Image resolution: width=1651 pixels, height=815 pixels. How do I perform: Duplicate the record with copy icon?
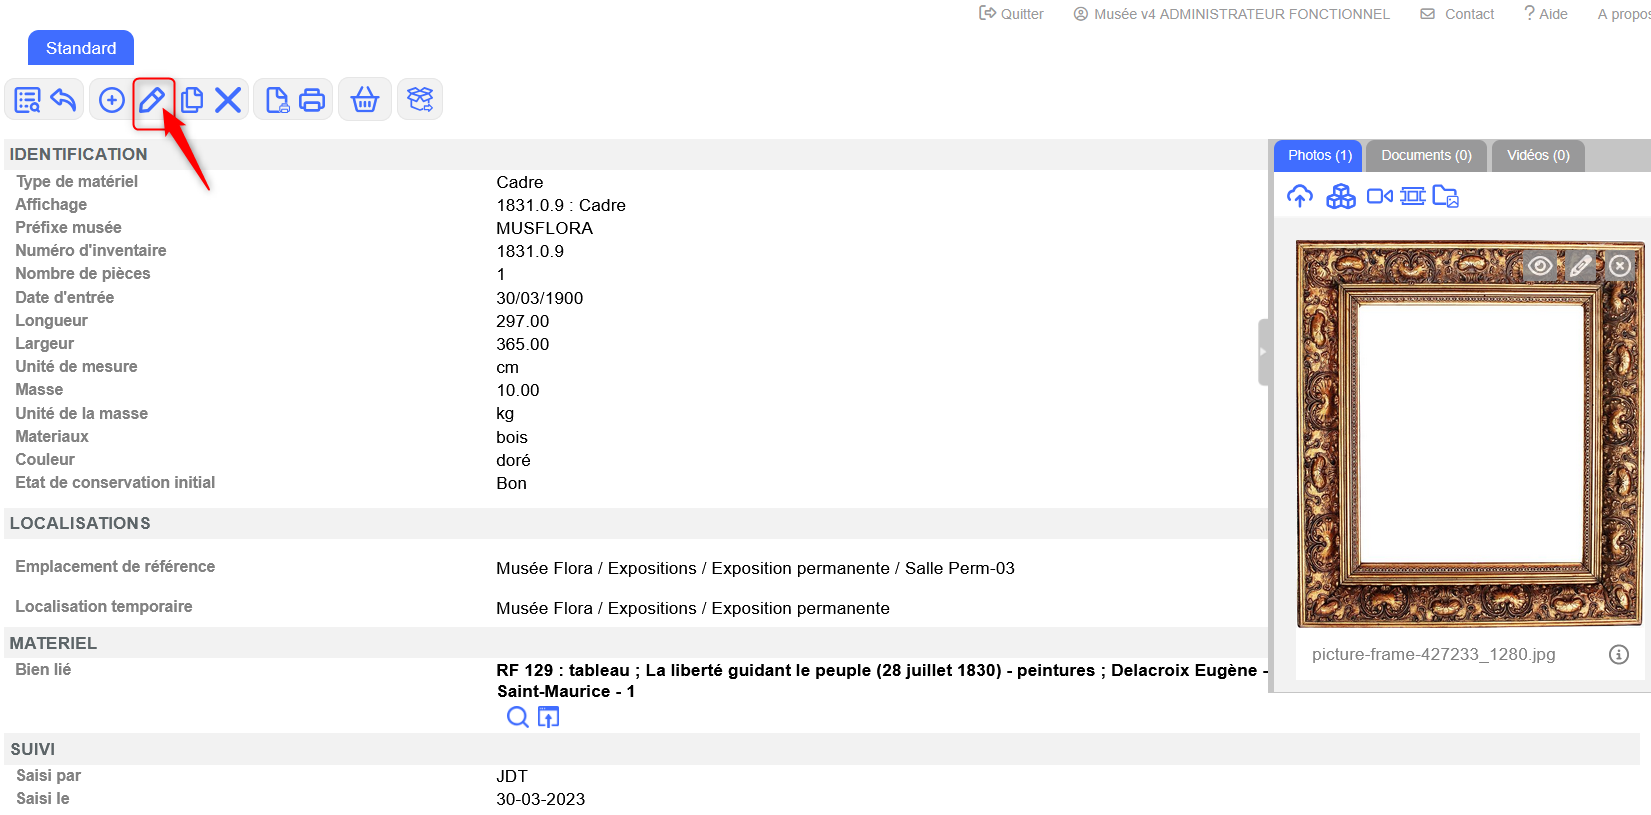(x=192, y=100)
